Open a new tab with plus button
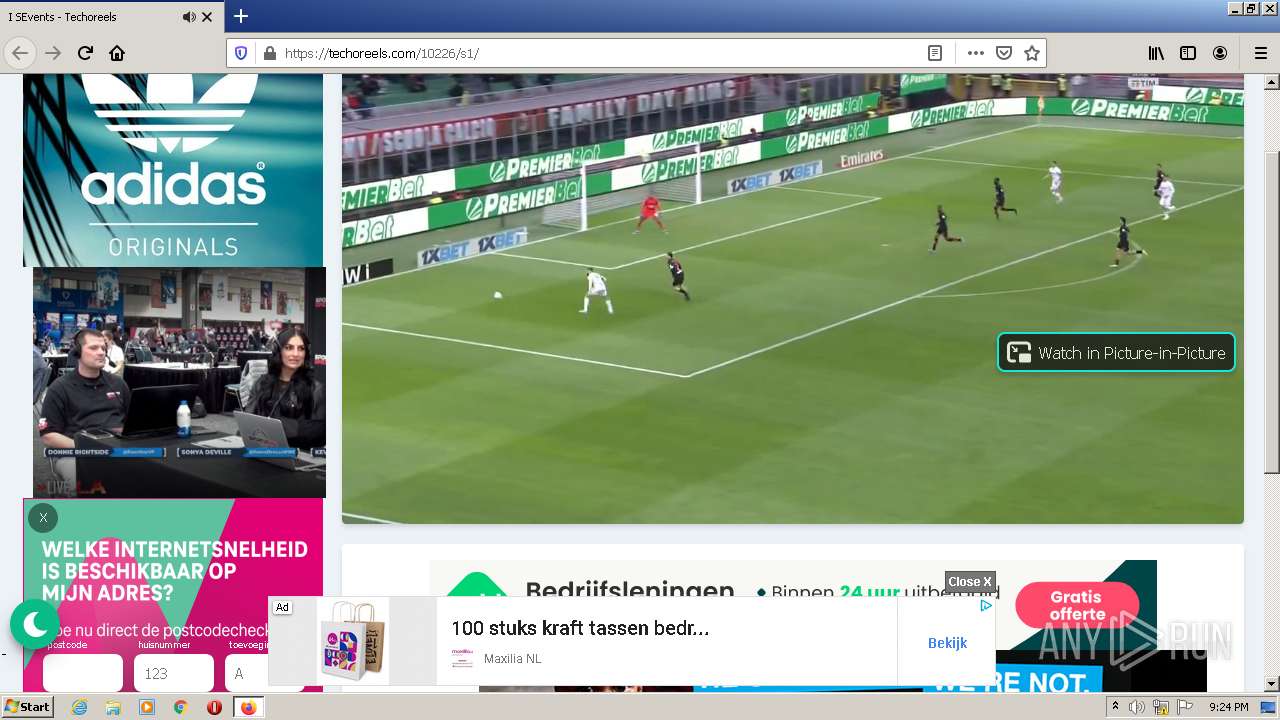 click(241, 16)
